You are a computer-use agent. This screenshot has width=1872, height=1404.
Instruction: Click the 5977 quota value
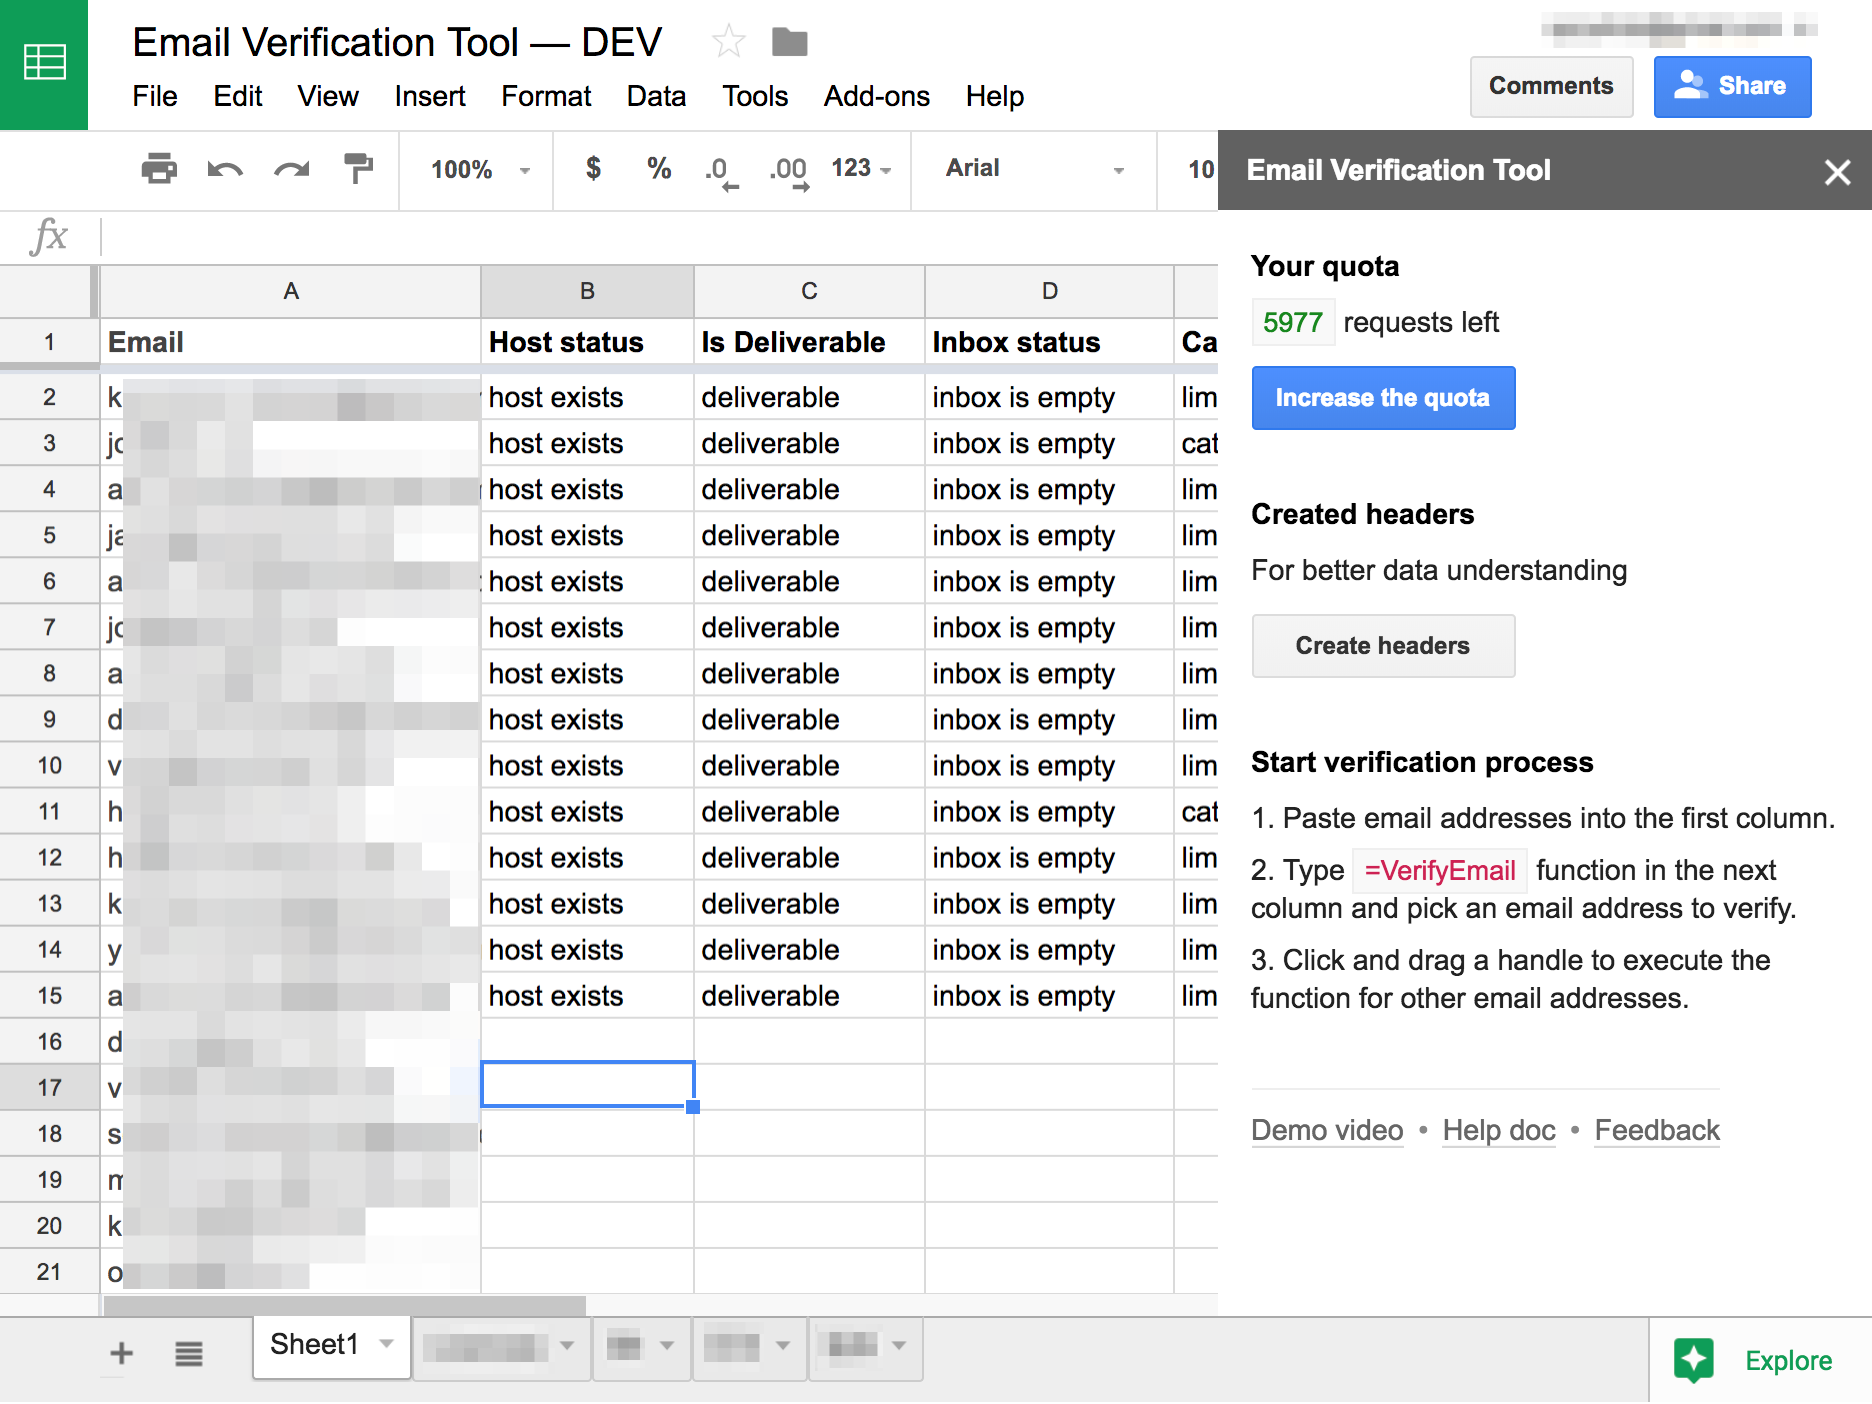tap(1293, 322)
